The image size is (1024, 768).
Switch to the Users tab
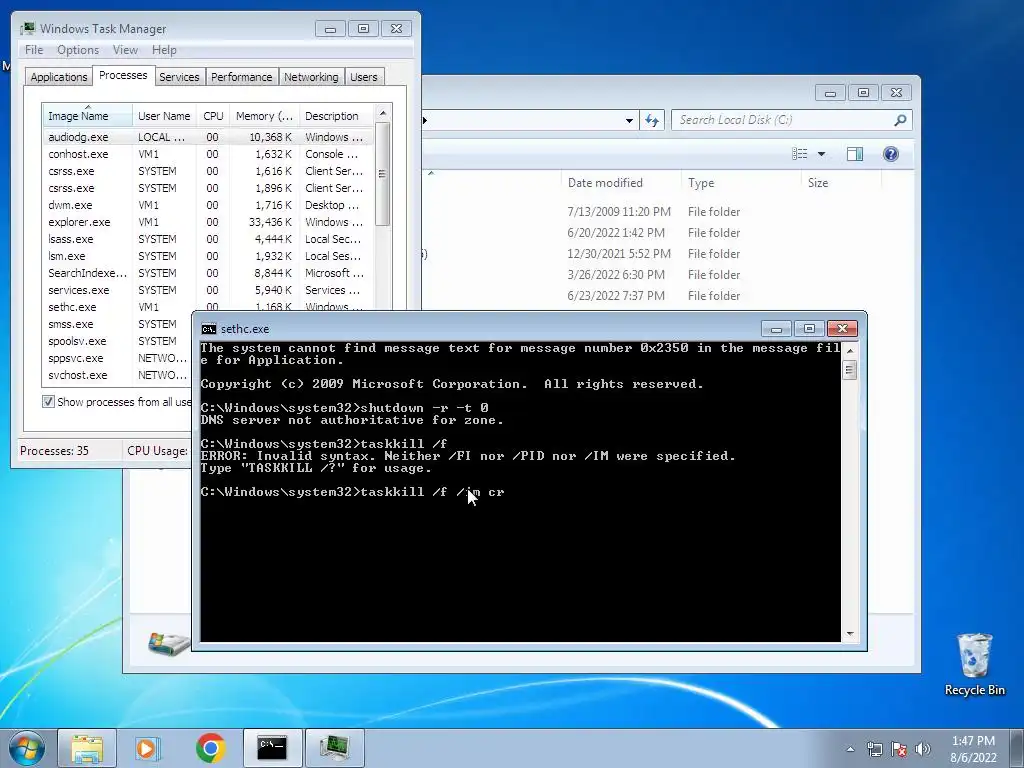pos(364,77)
